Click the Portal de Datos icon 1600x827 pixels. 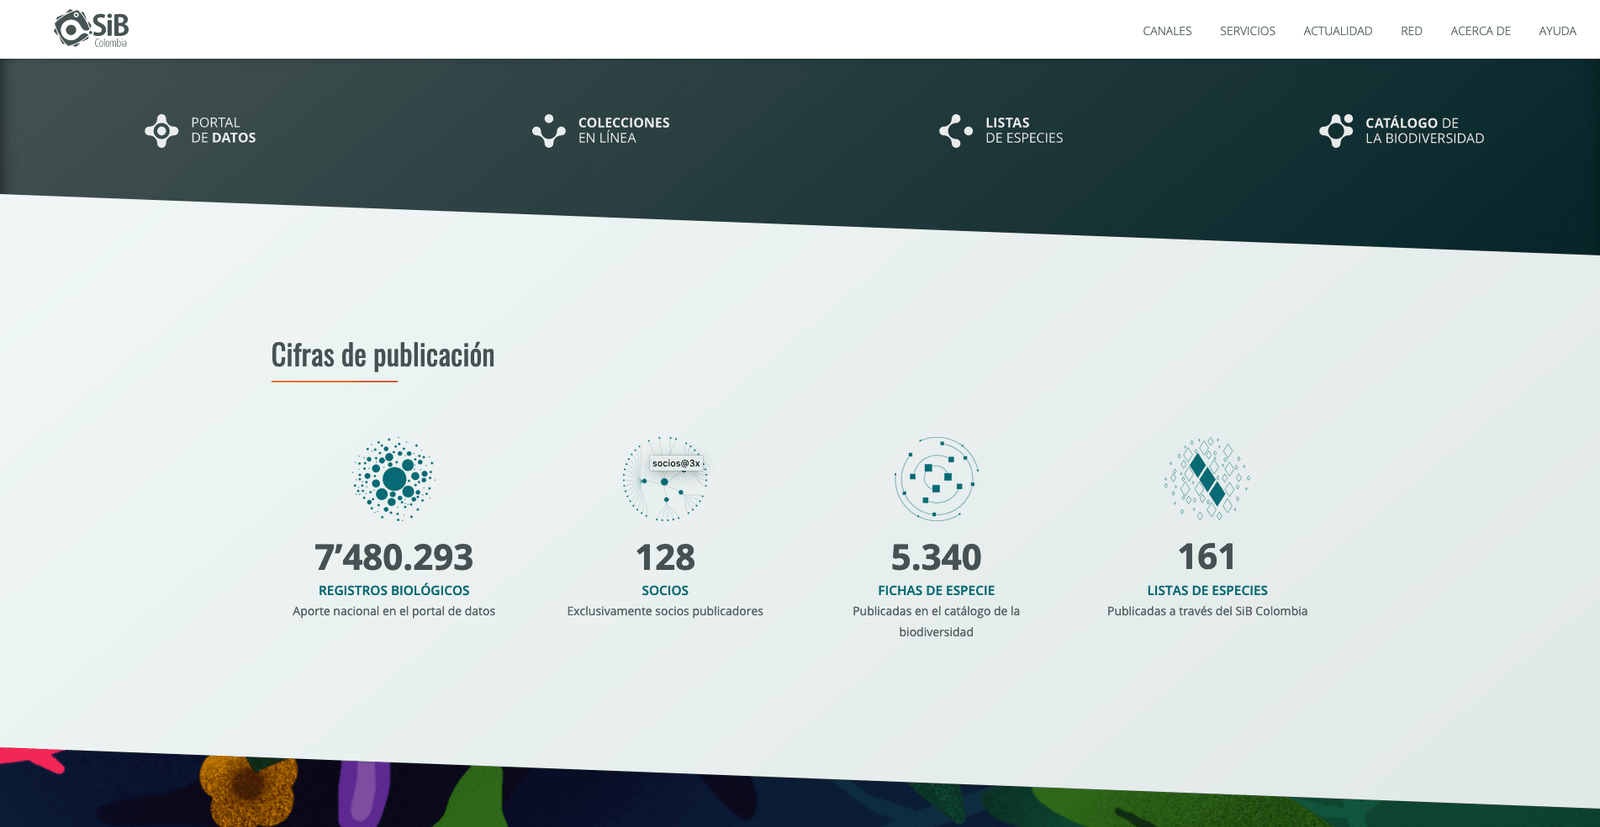161,131
